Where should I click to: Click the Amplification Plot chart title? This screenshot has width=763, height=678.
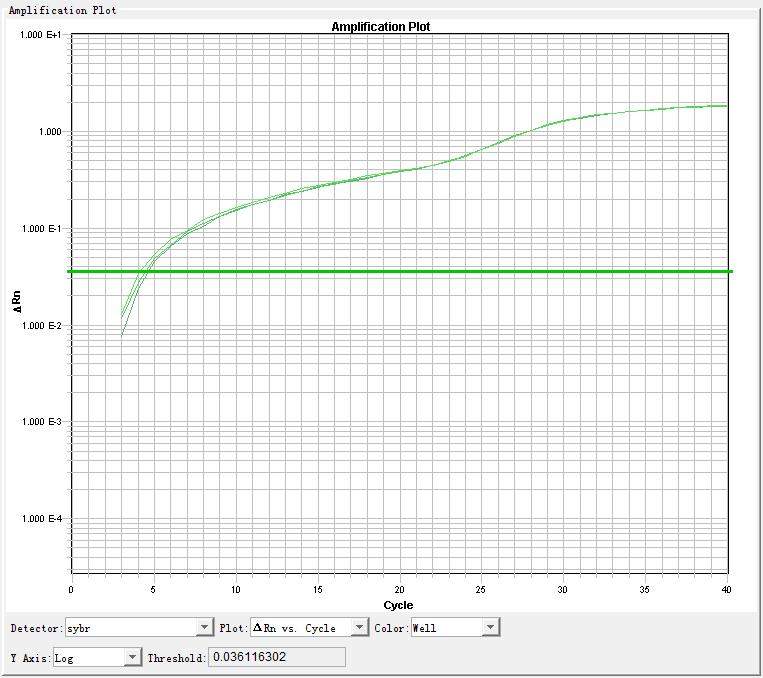tap(381, 27)
